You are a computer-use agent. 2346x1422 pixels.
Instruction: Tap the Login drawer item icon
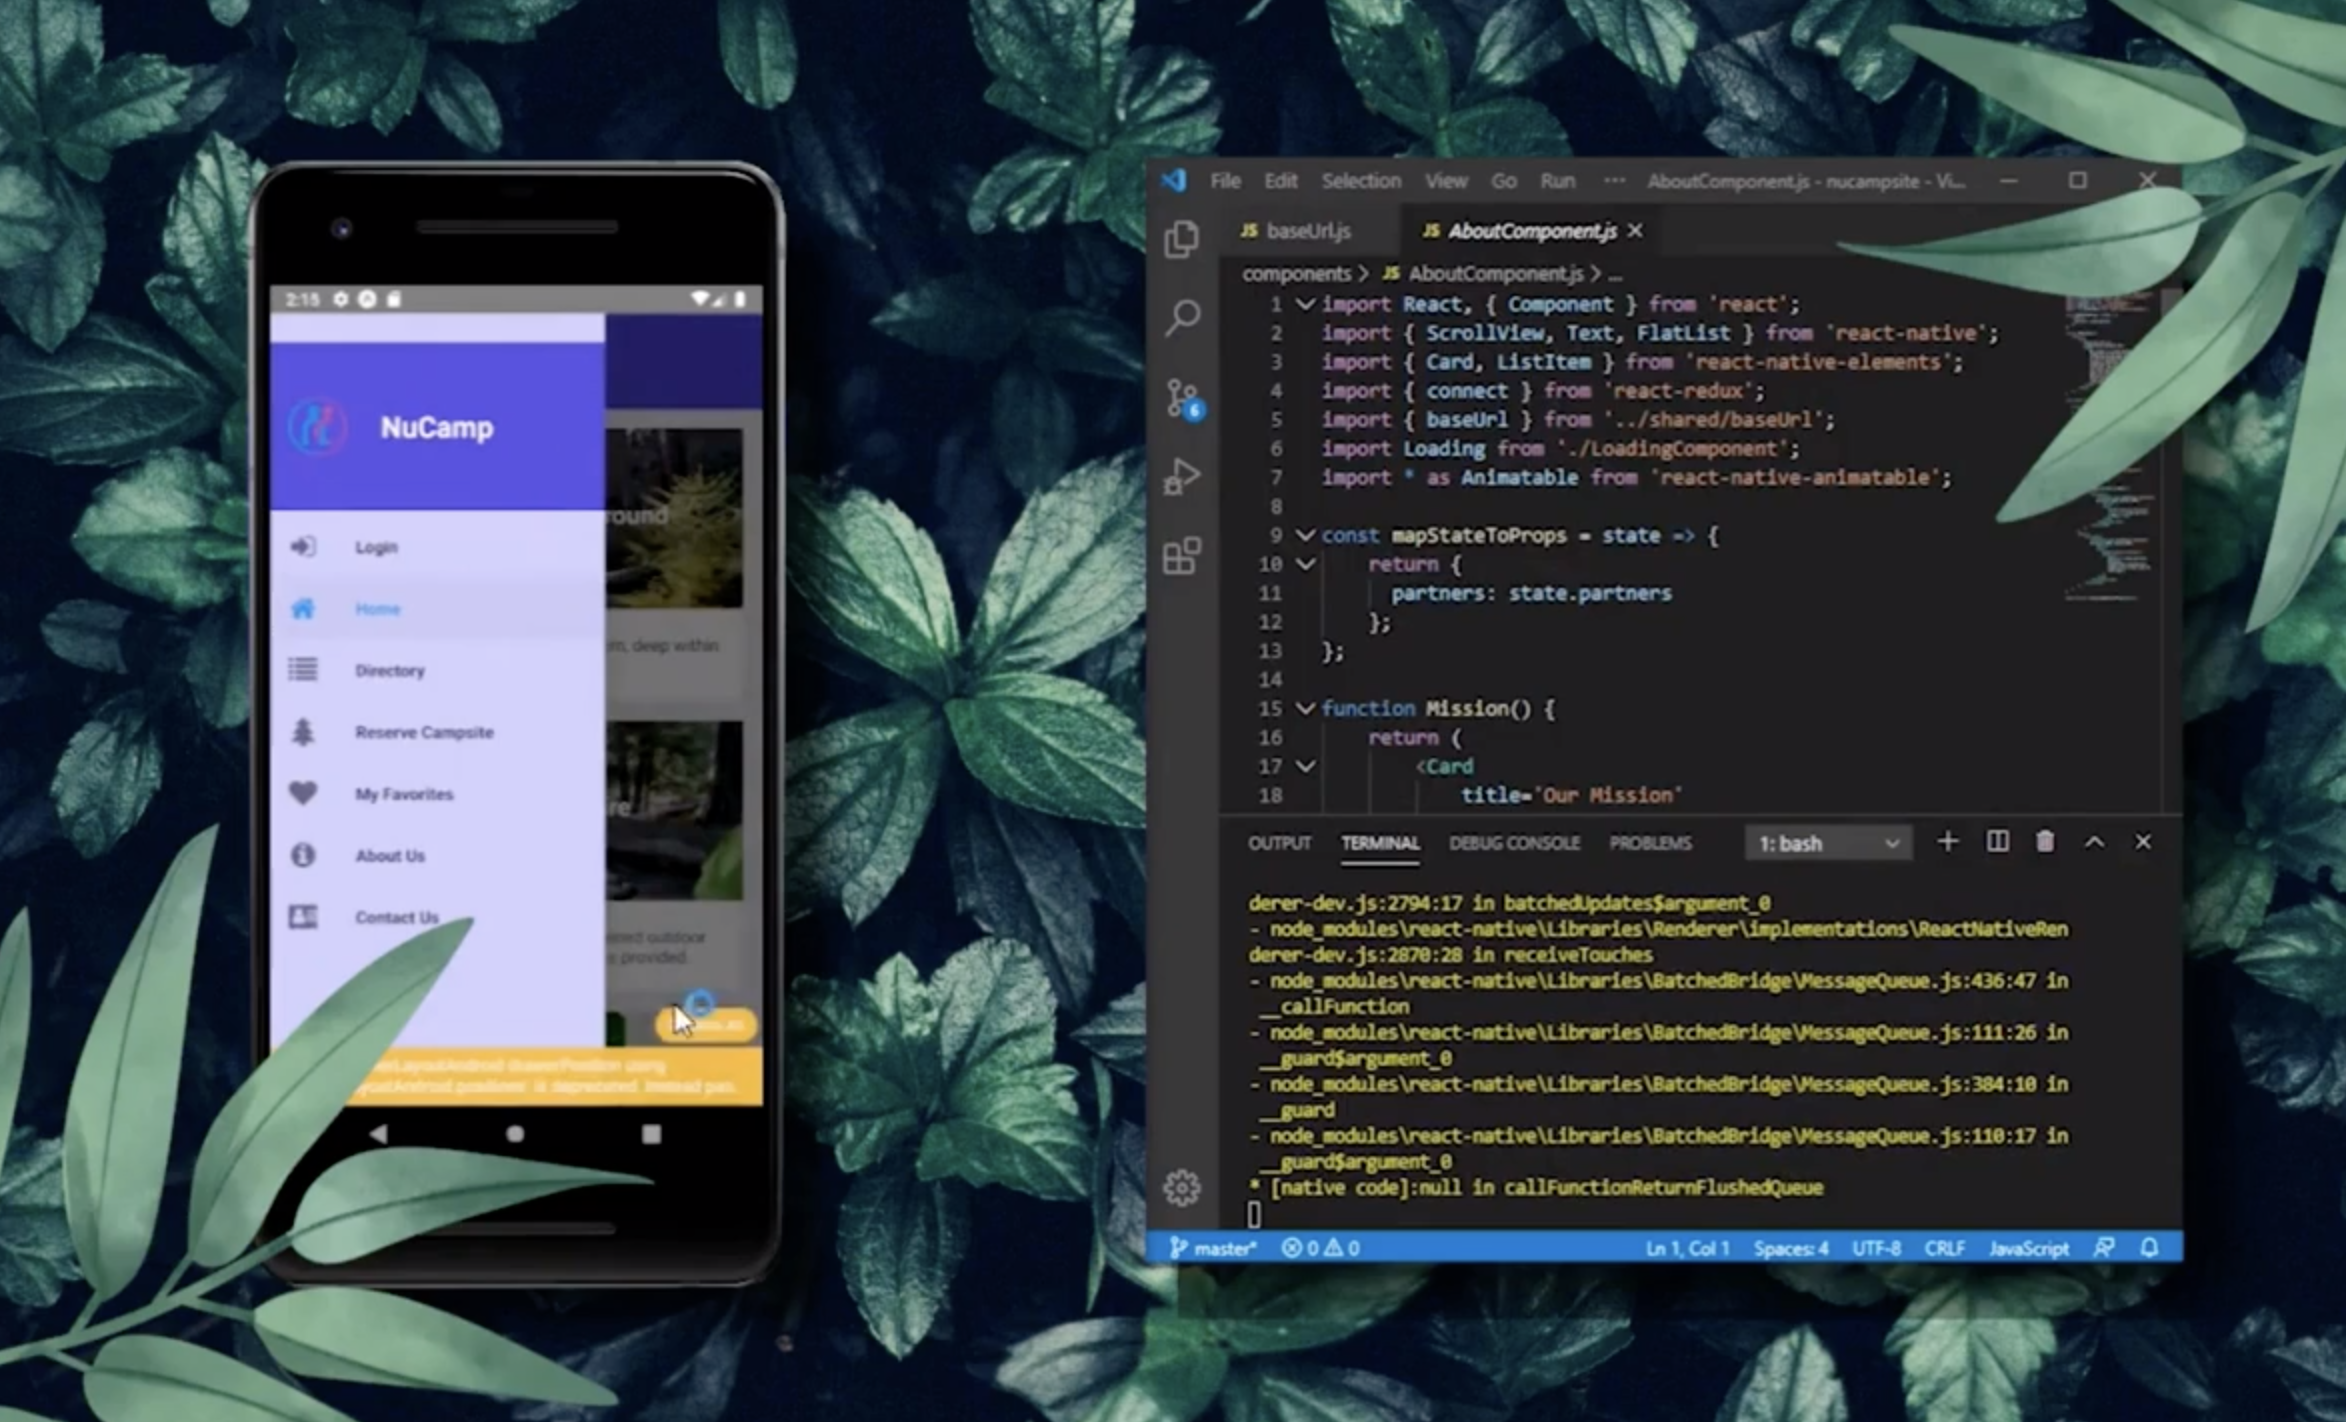(x=303, y=546)
